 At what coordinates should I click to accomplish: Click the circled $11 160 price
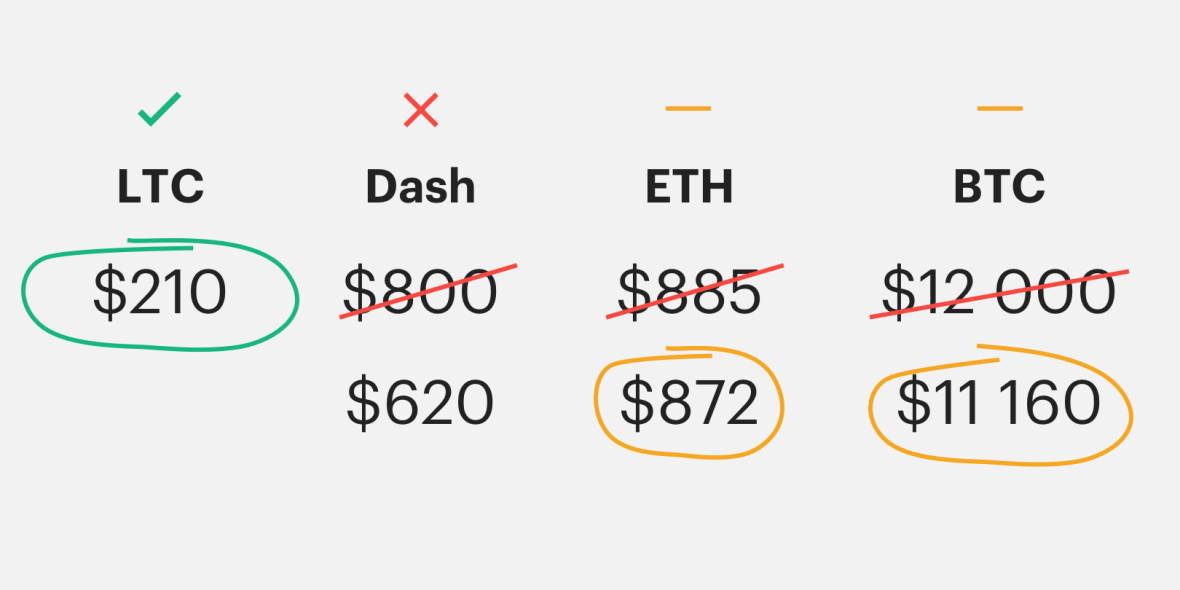(999, 403)
